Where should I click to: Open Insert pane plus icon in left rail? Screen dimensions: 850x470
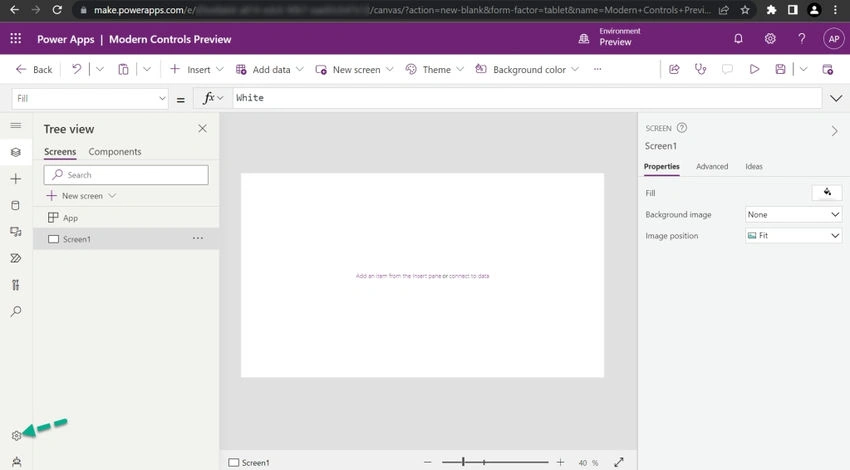coord(16,179)
